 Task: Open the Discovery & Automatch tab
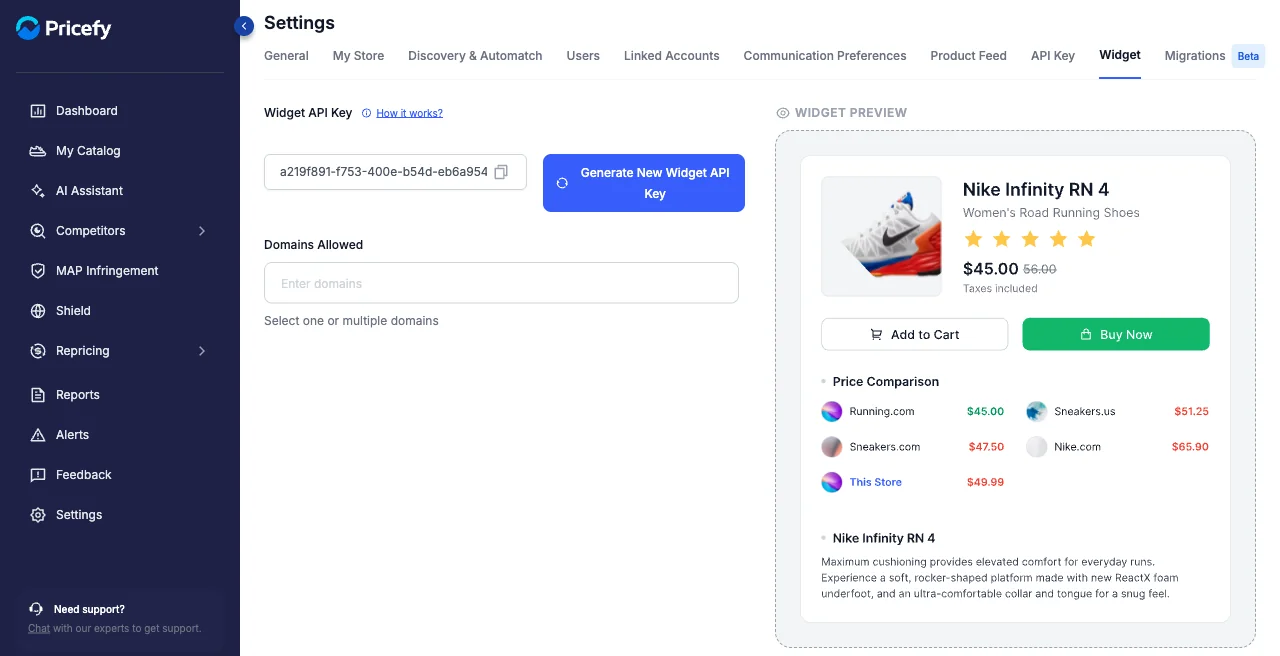[475, 56]
